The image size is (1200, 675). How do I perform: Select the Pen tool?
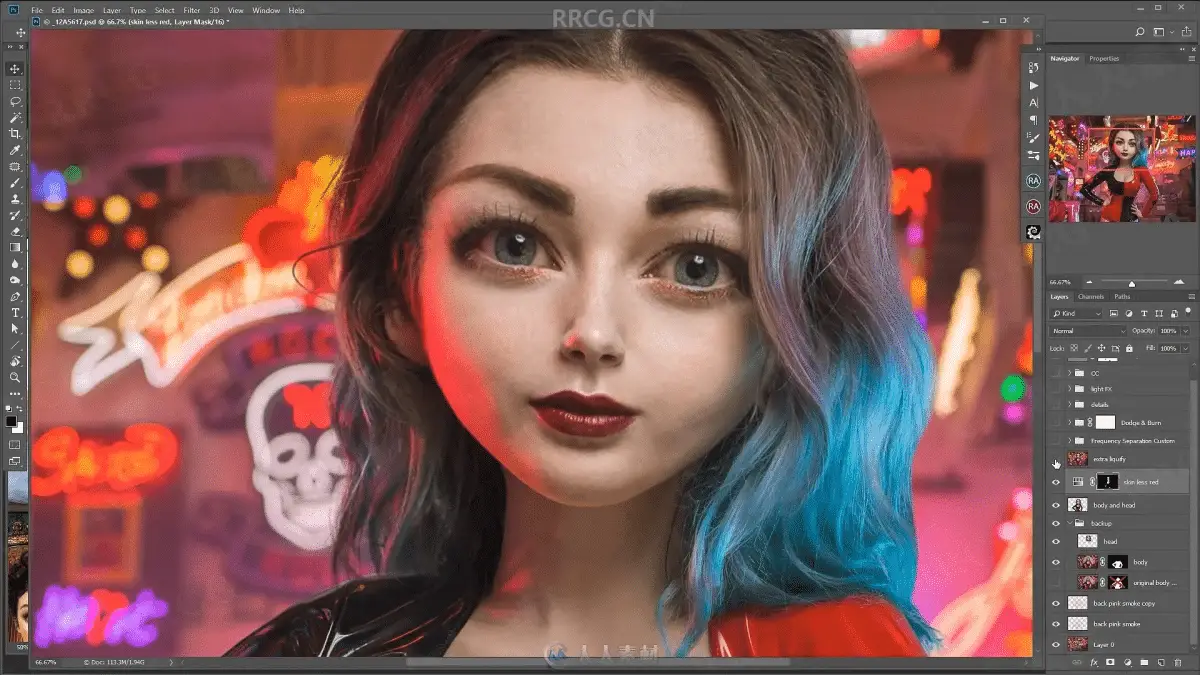15,296
